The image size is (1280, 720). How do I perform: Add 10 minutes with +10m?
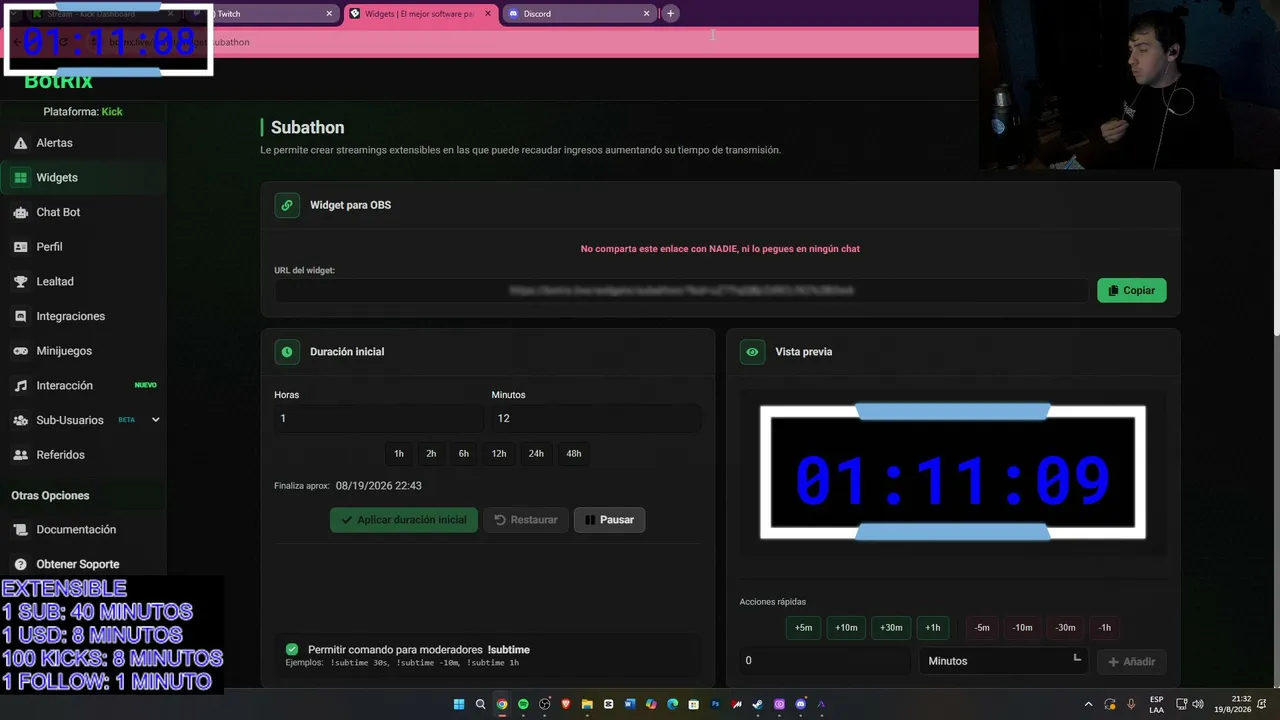point(846,628)
